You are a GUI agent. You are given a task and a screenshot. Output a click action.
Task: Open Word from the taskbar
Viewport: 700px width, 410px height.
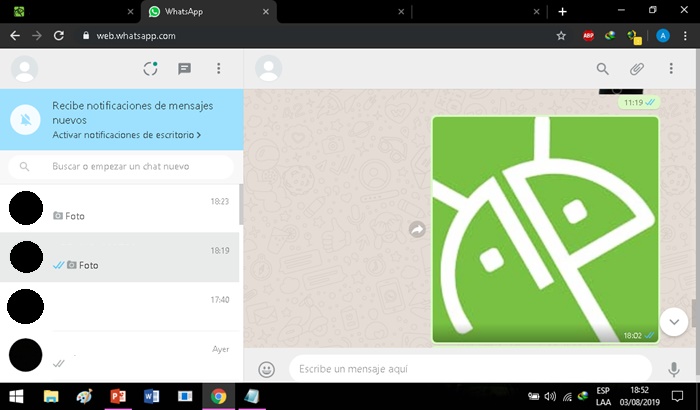(151, 396)
